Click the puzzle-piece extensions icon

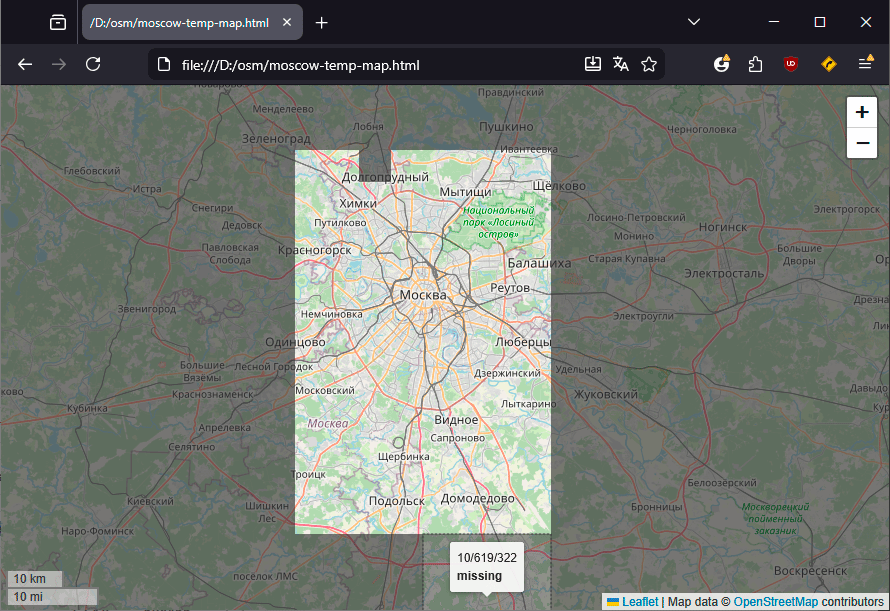coord(755,63)
